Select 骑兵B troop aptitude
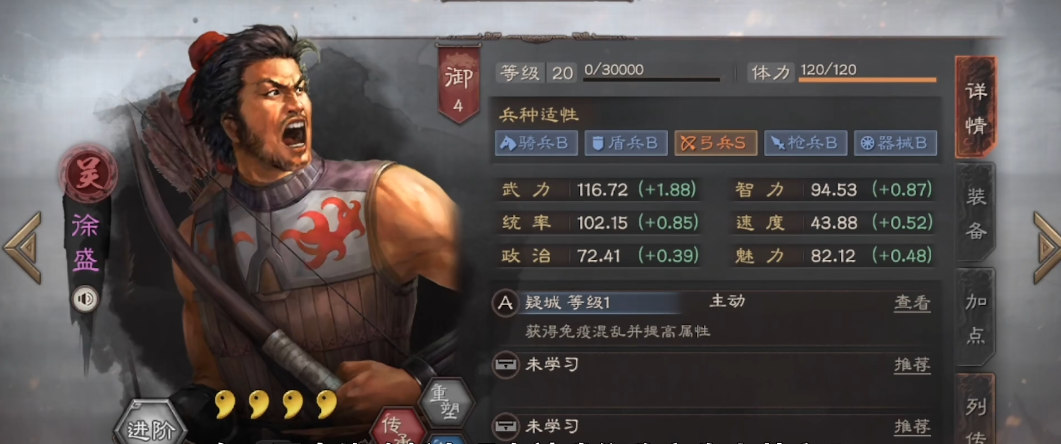The image size is (1061, 444). 536,143
